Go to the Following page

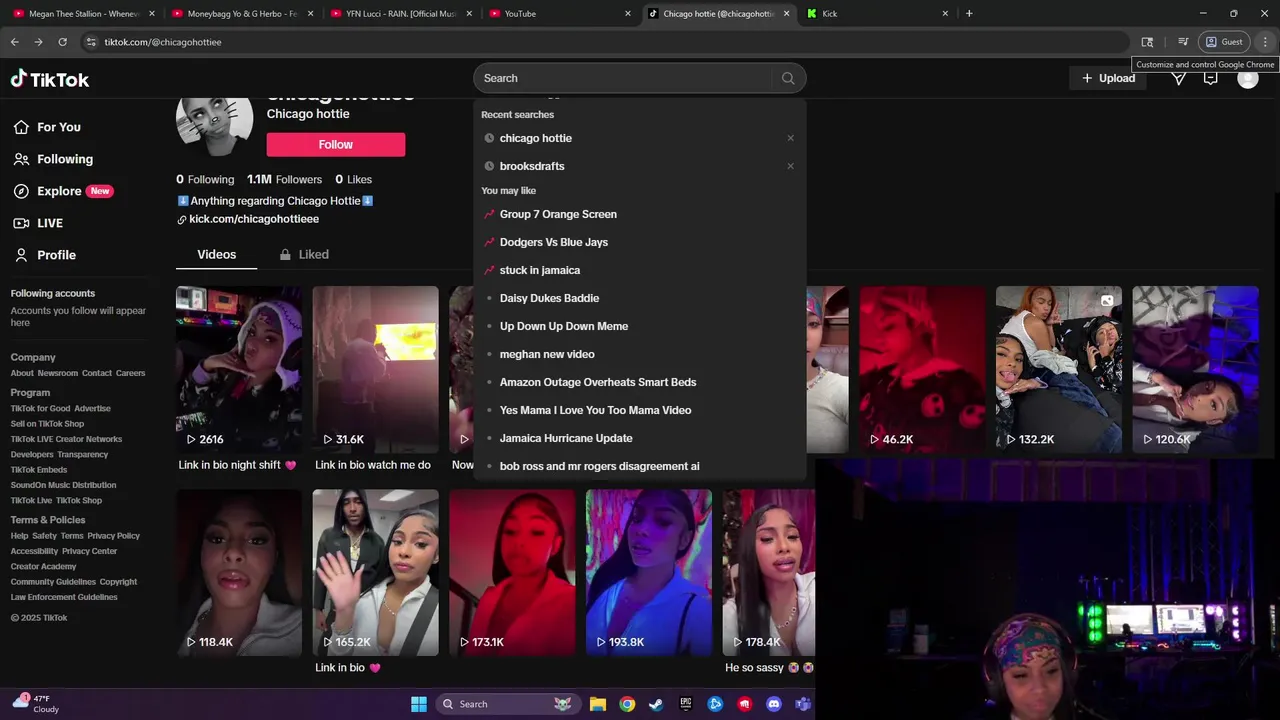(53, 159)
